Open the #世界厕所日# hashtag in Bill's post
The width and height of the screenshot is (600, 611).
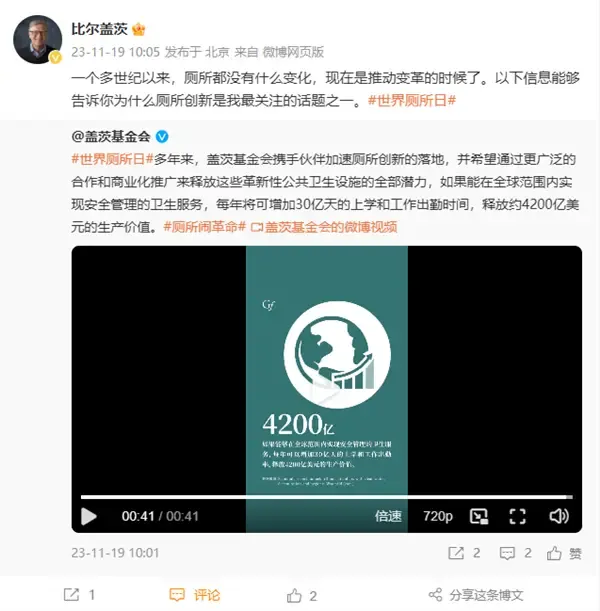click(412, 101)
